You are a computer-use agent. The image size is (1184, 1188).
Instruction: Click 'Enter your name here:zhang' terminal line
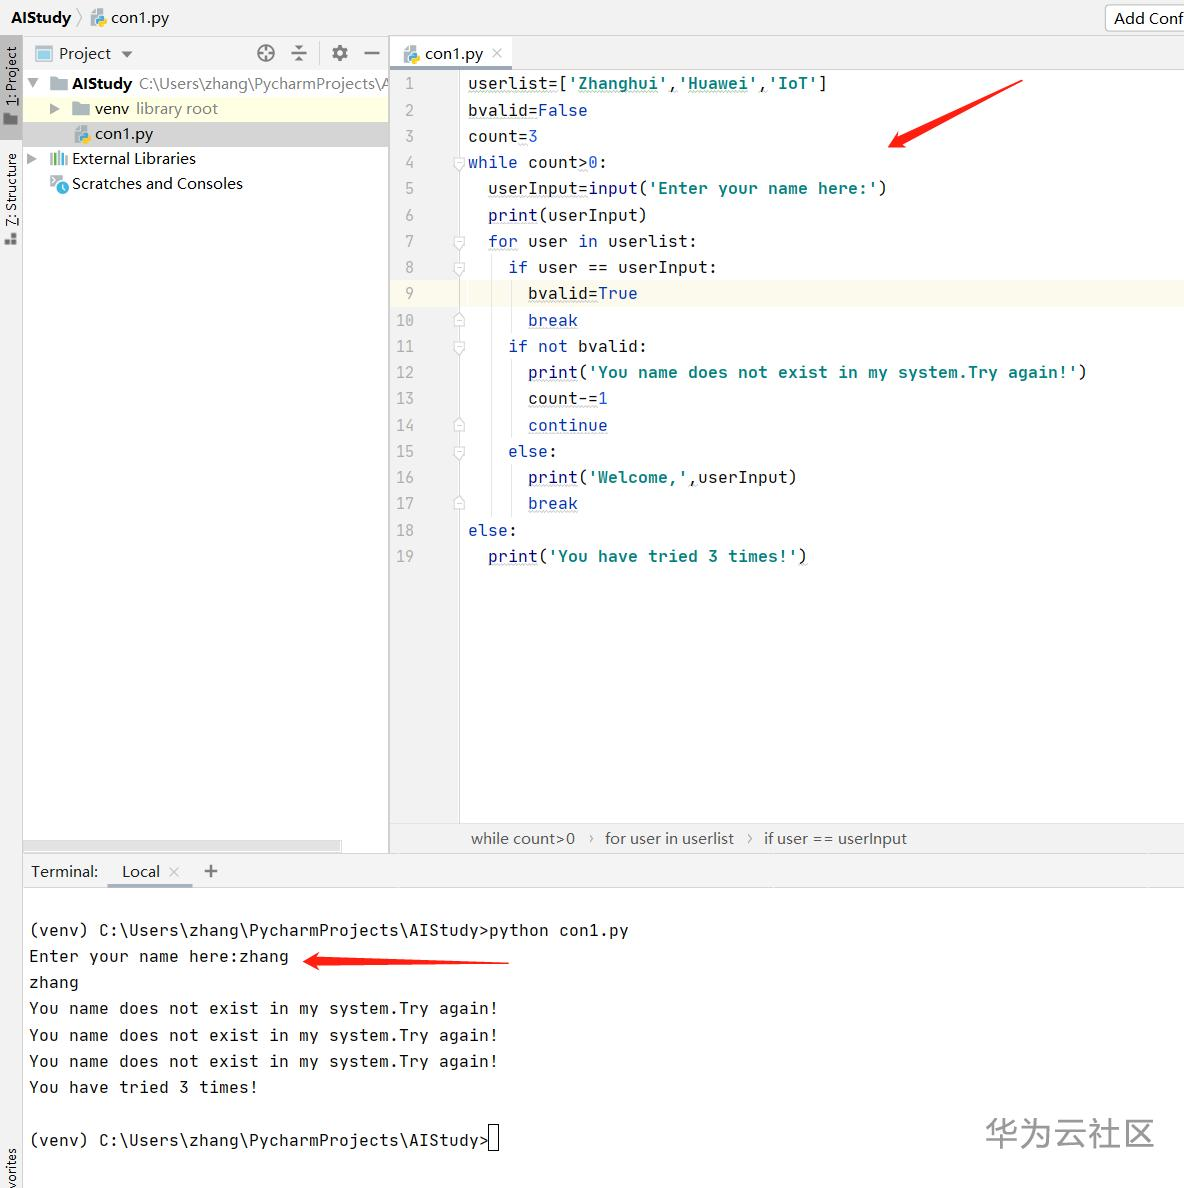158,956
